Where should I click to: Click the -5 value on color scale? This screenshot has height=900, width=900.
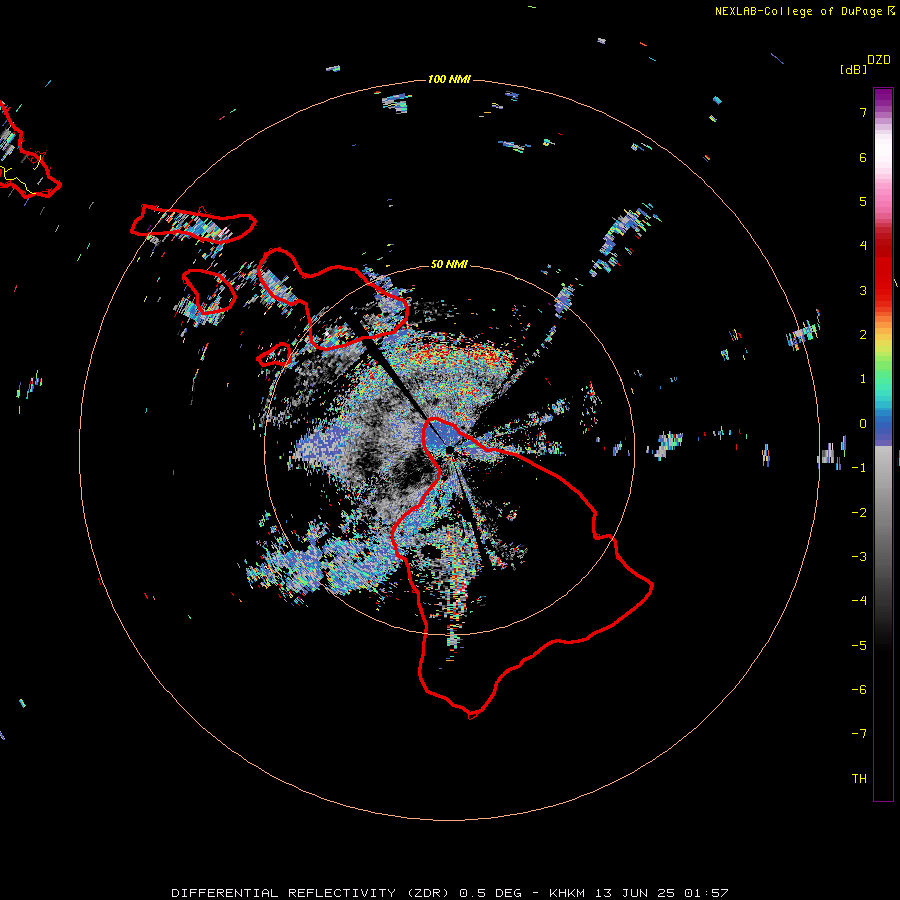point(859,646)
